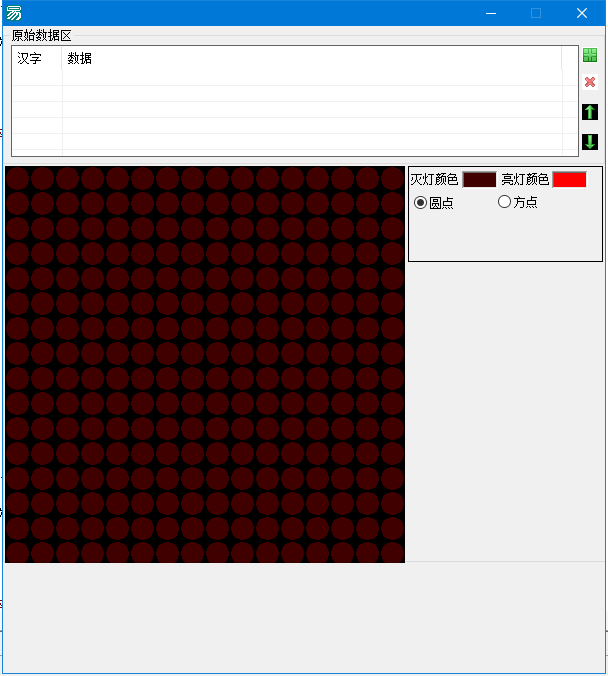Open the 亮灯颜色 red color swatch
Screen dimensions: 608x676
(x=570, y=179)
